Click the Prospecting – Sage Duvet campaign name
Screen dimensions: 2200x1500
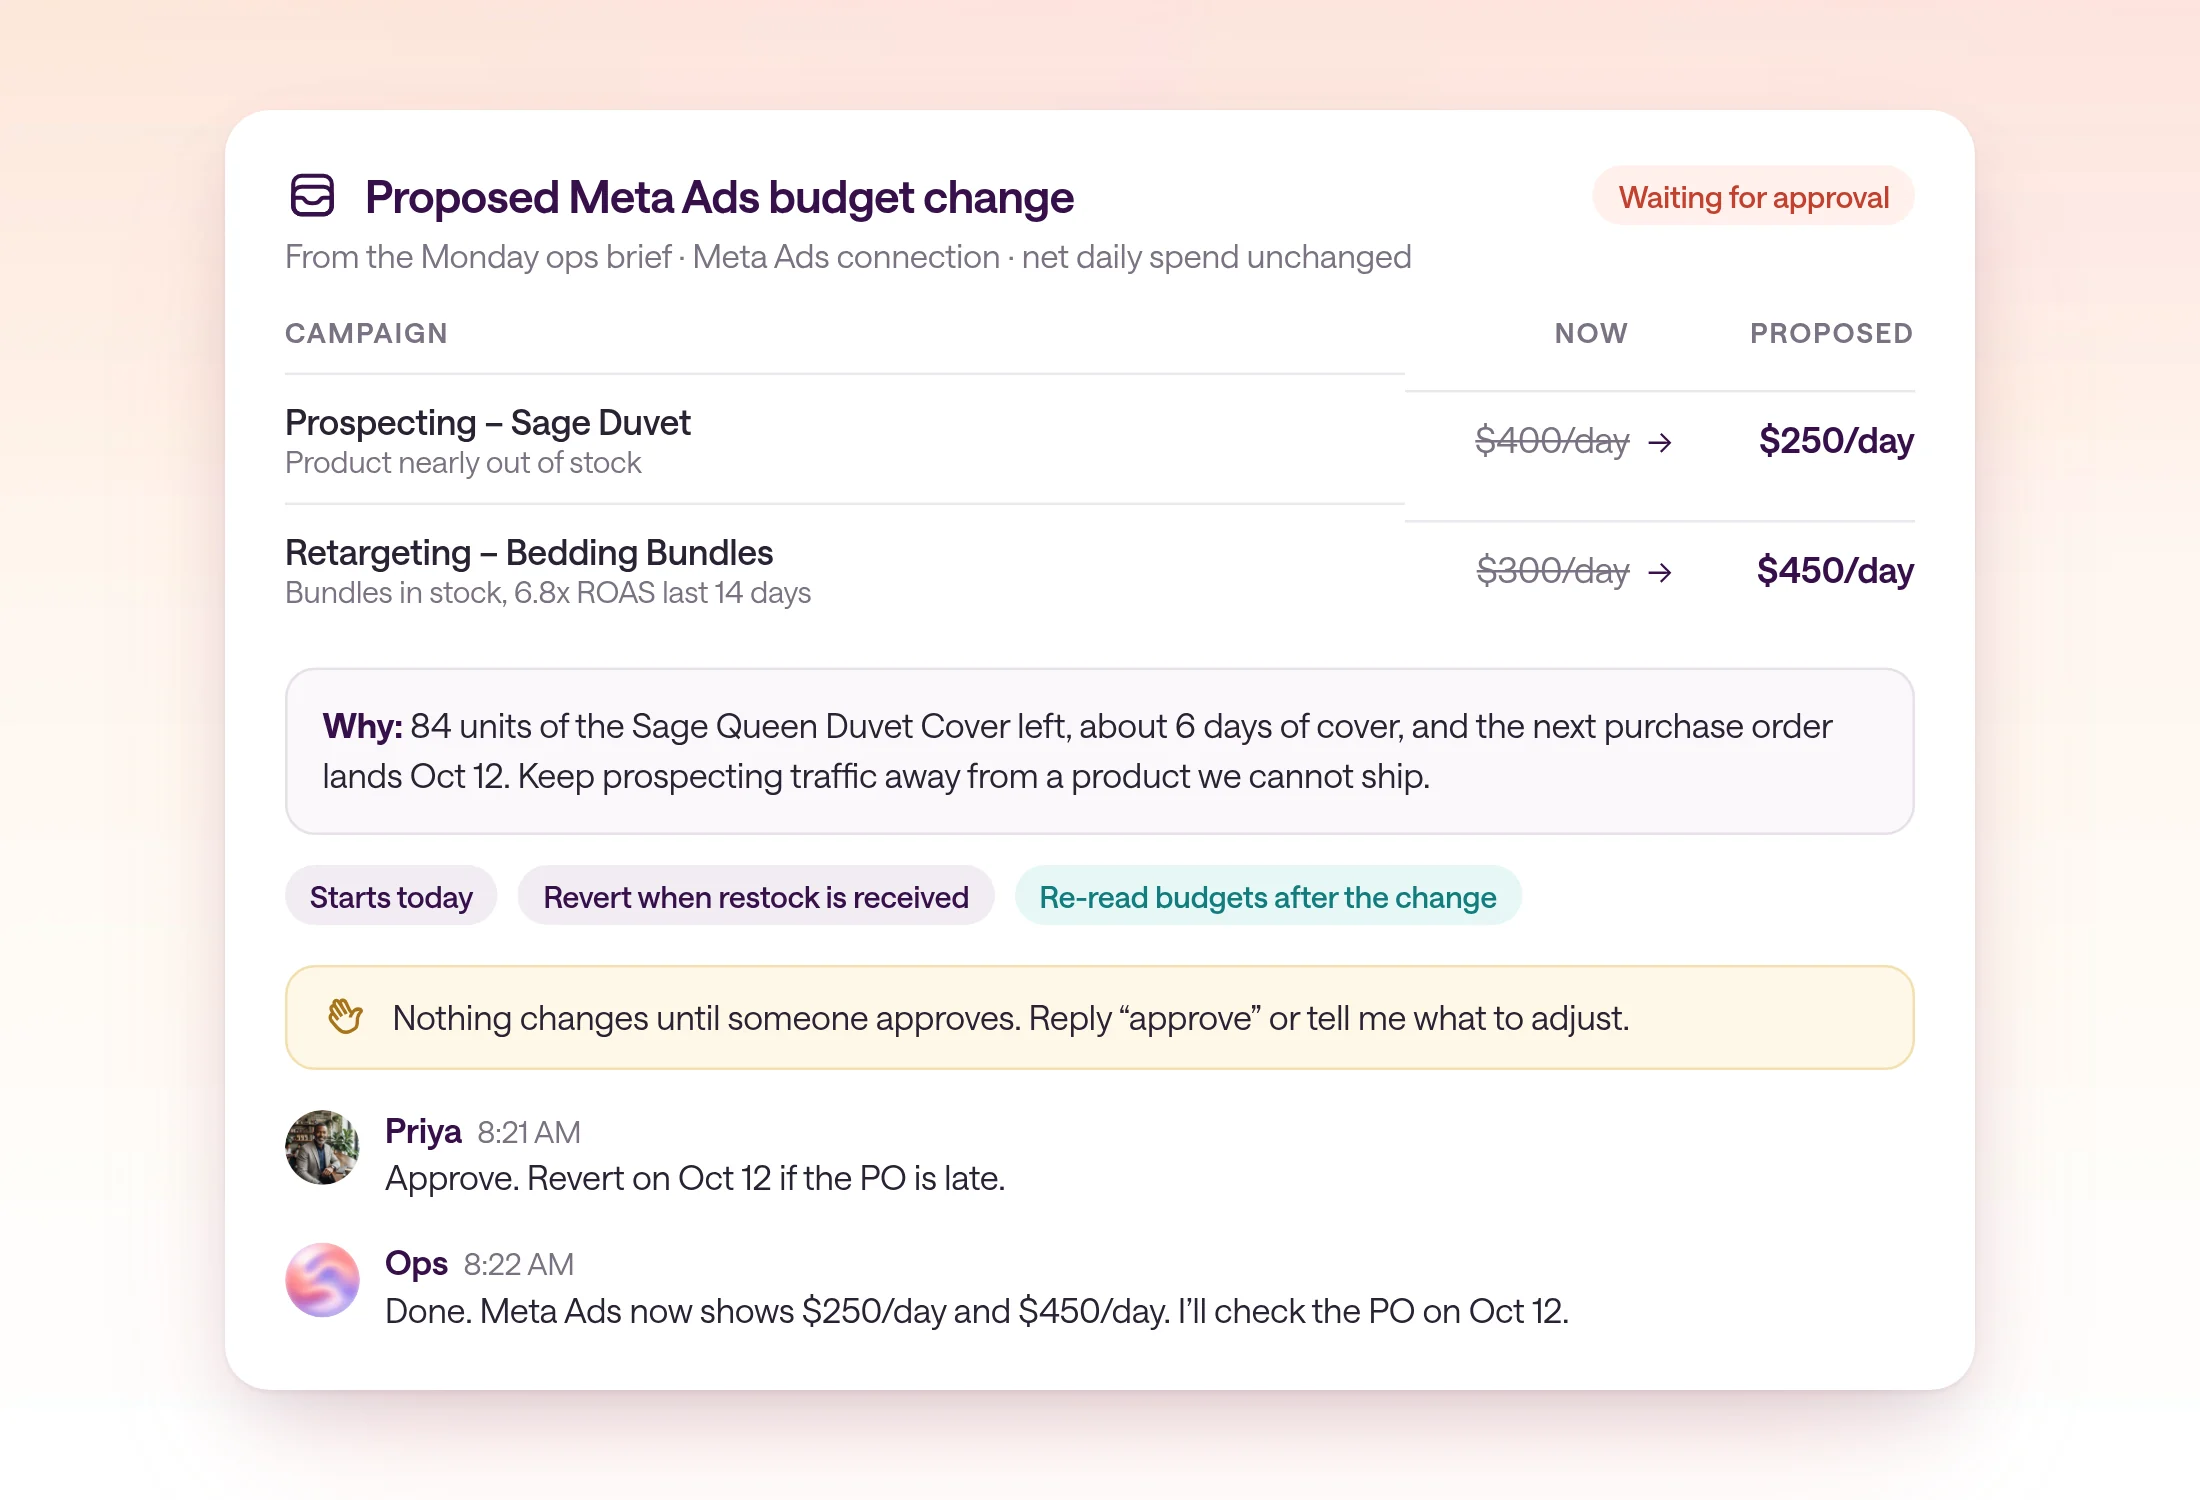pyautogui.click(x=488, y=422)
